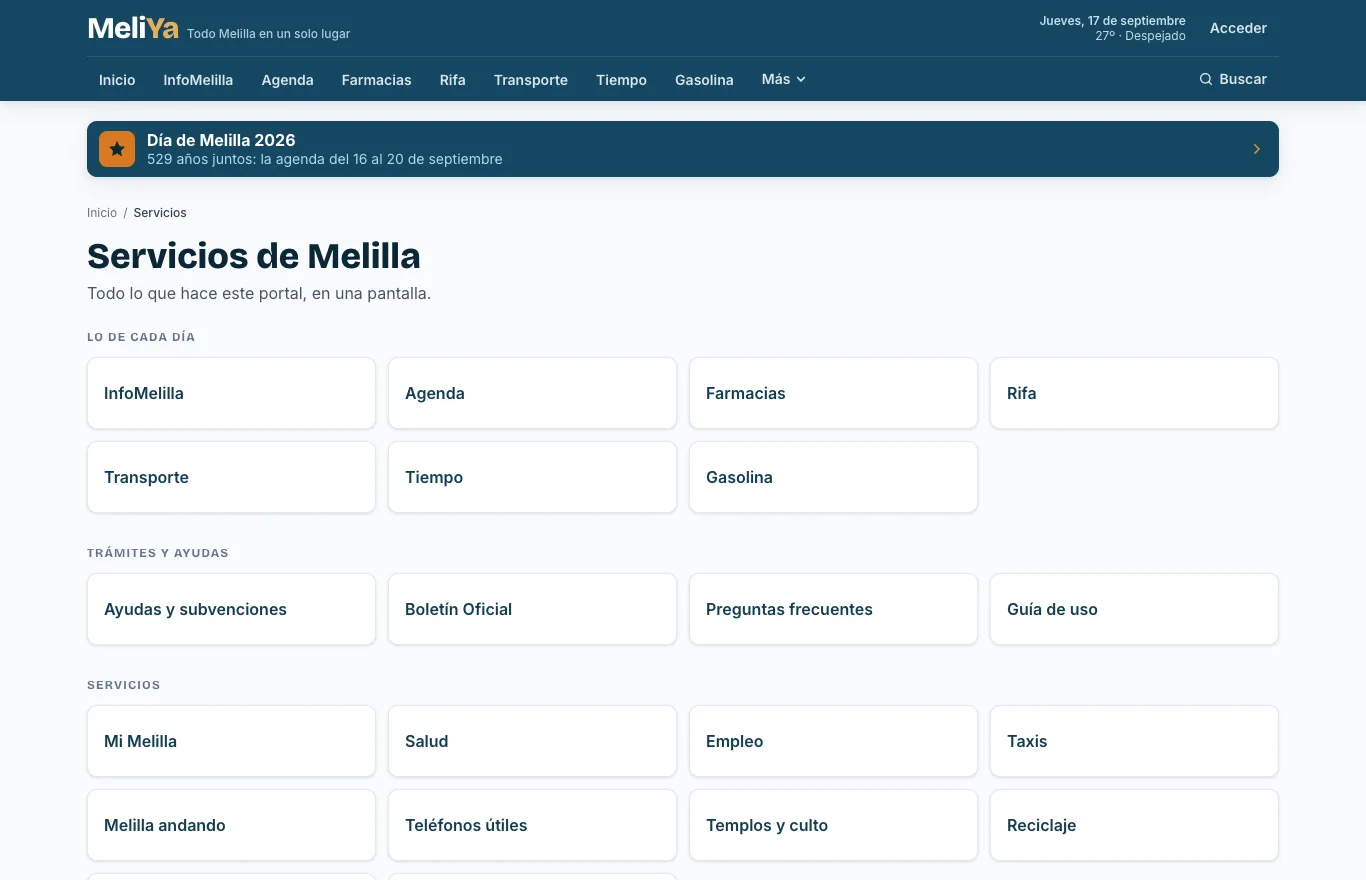Image resolution: width=1366 pixels, height=880 pixels.
Task: Open the Reciclaje card
Action: pos(1134,825)
